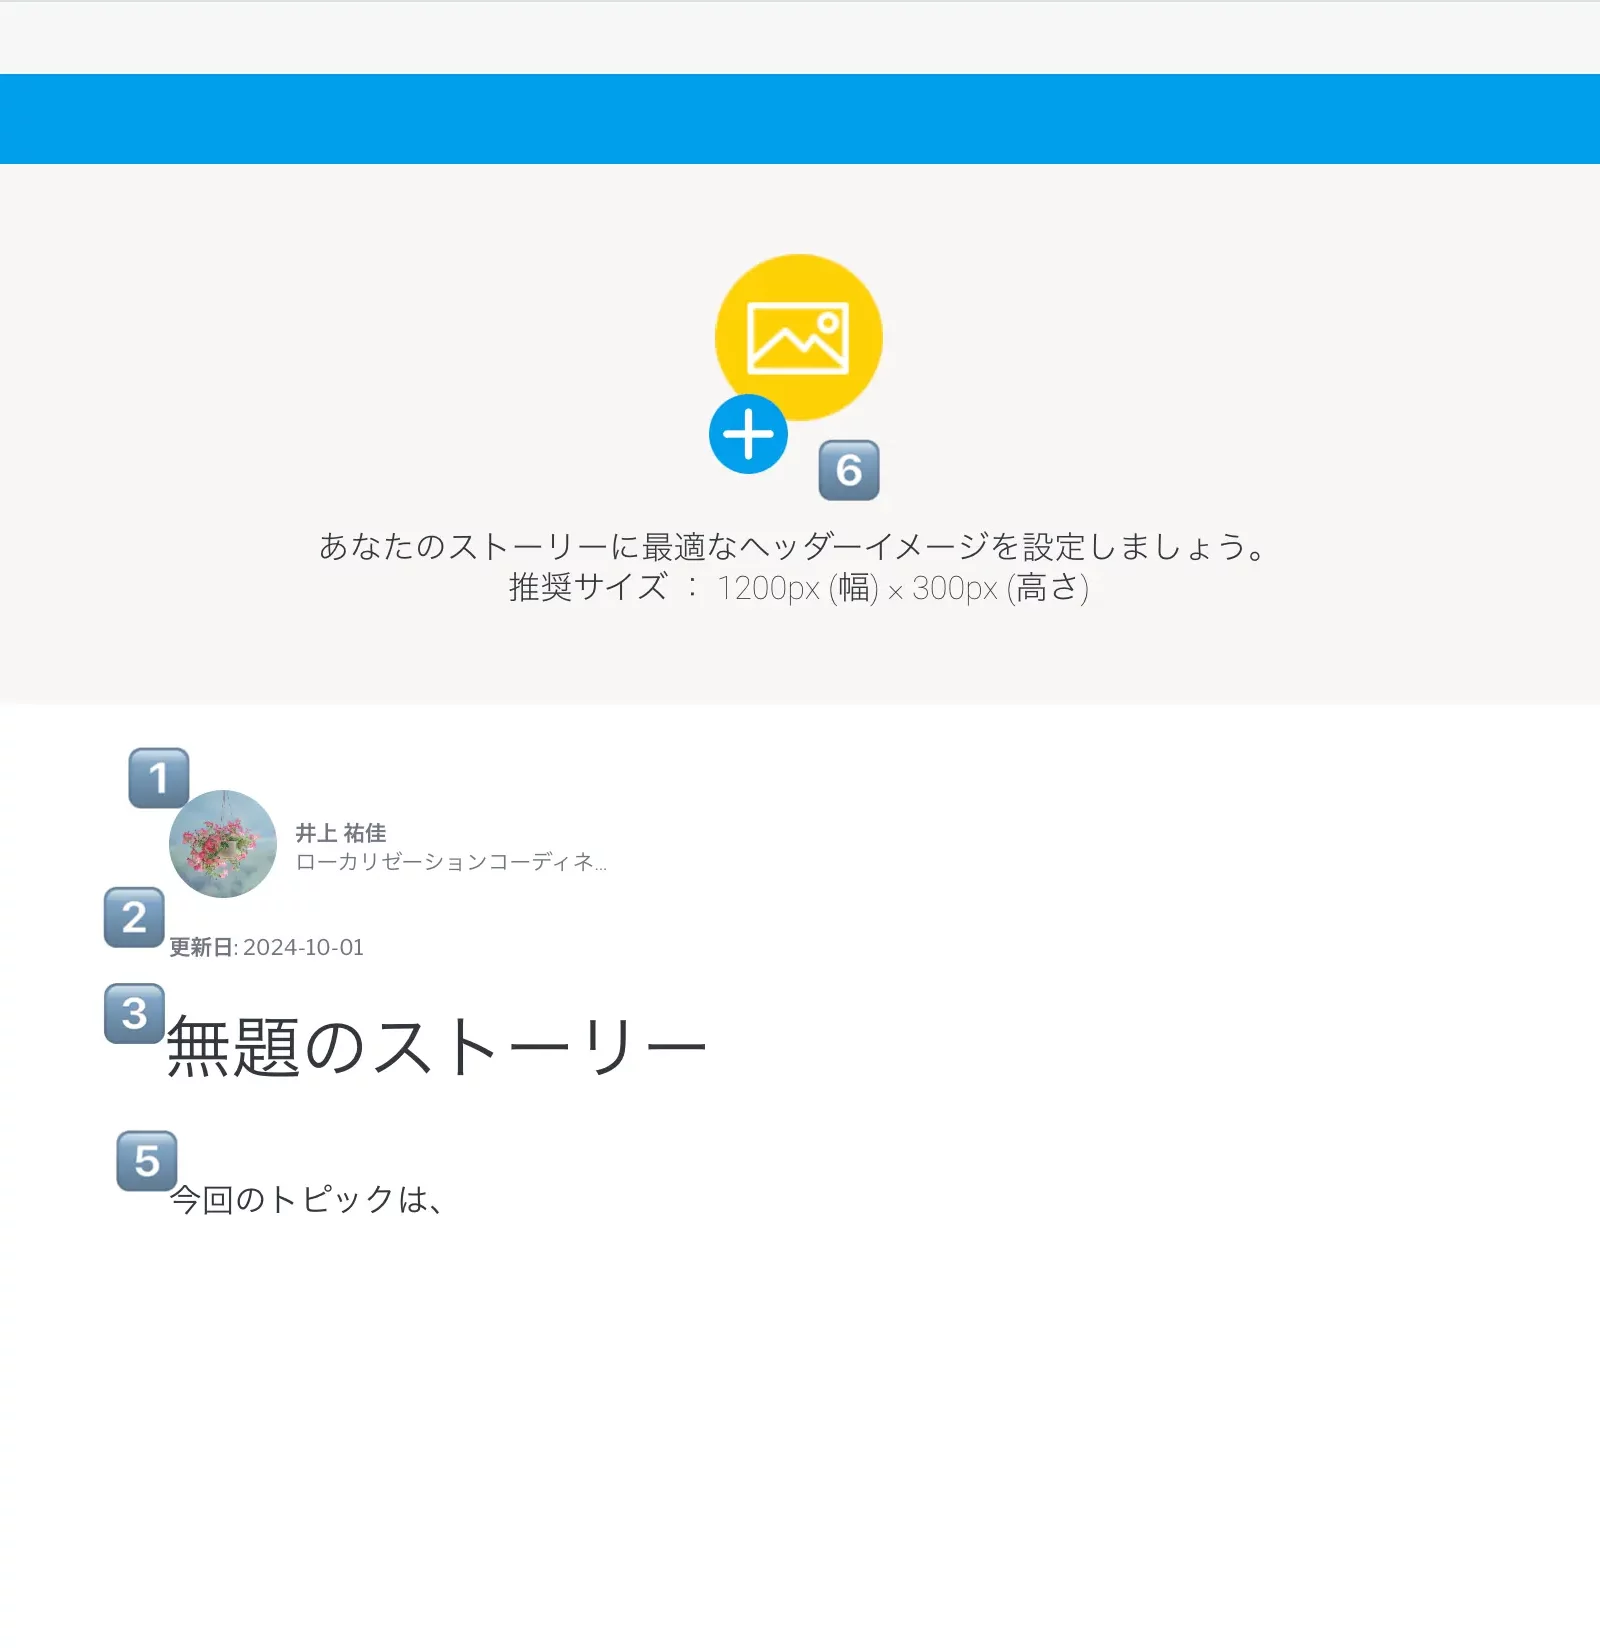The height and width of the screenshot is (1648, 1600).
Task: Toggle the header image upload control
Action: click(x=748, y=434)
